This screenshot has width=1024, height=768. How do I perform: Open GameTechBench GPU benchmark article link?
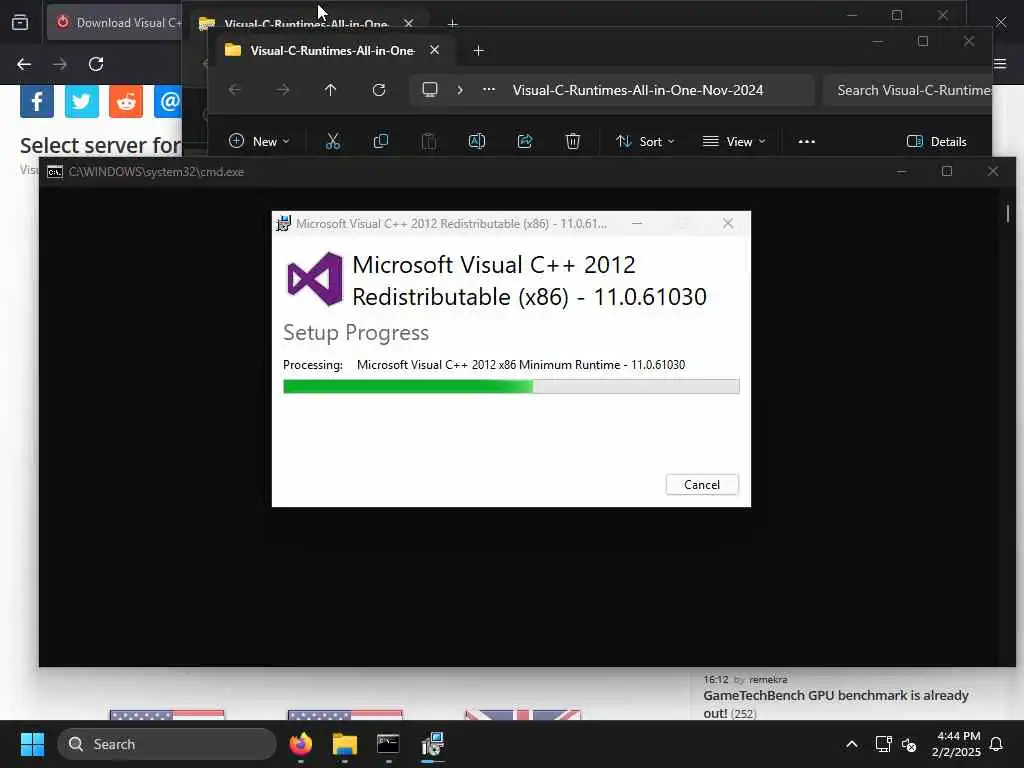point(835,703)
